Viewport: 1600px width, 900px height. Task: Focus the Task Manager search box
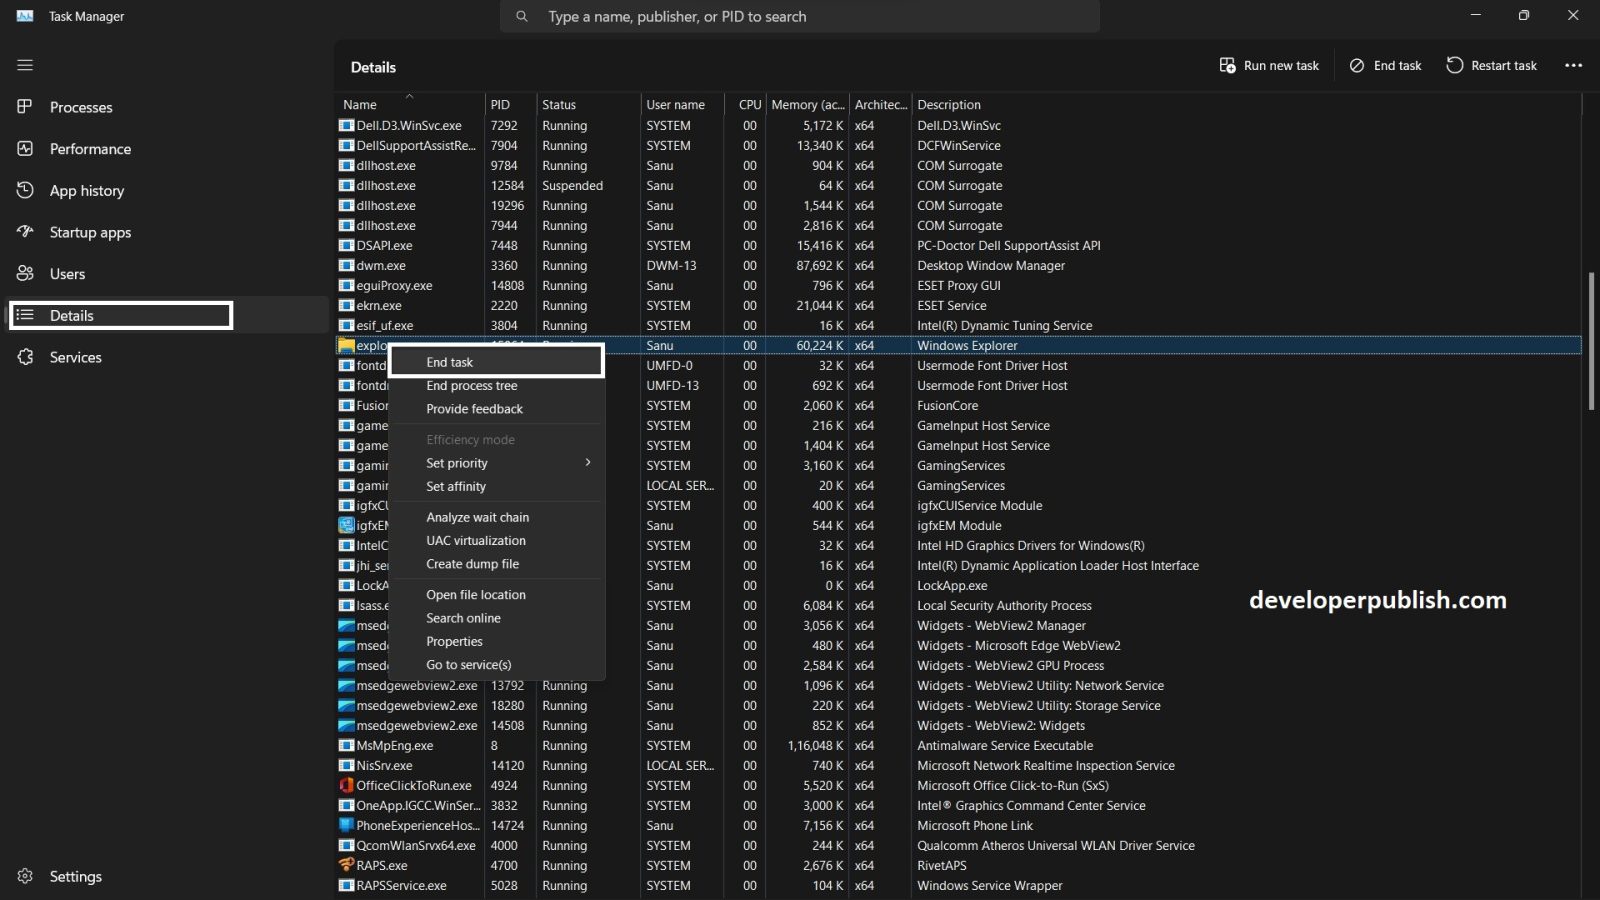pos(800,17)
